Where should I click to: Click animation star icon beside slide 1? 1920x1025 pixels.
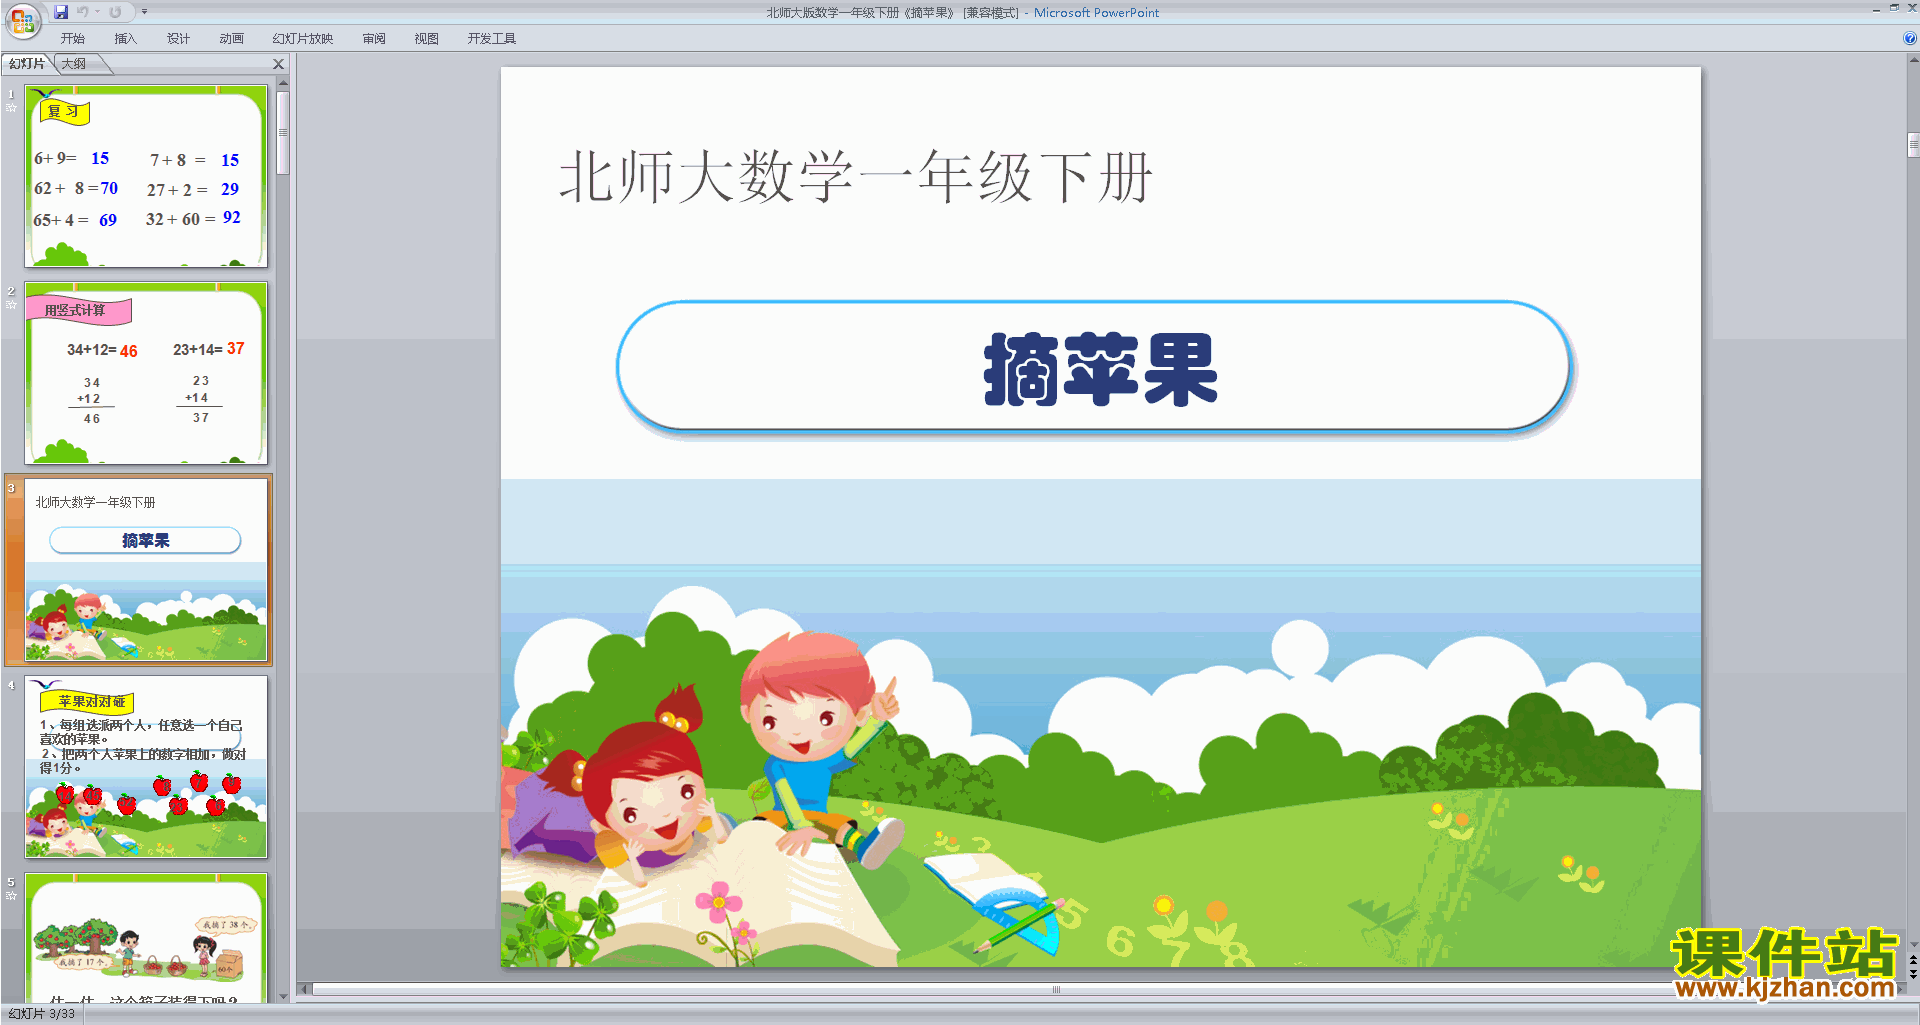(x=11, y=107)
